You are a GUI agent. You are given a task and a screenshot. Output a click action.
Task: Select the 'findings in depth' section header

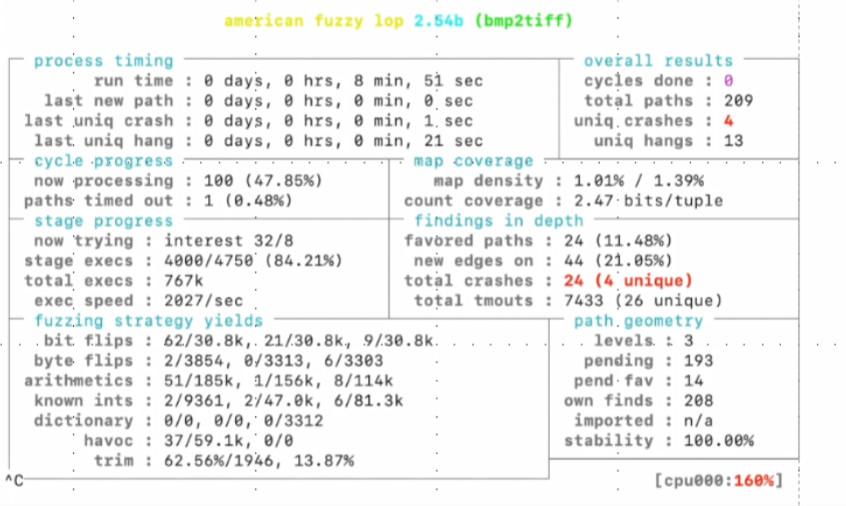tap(499, 221)
